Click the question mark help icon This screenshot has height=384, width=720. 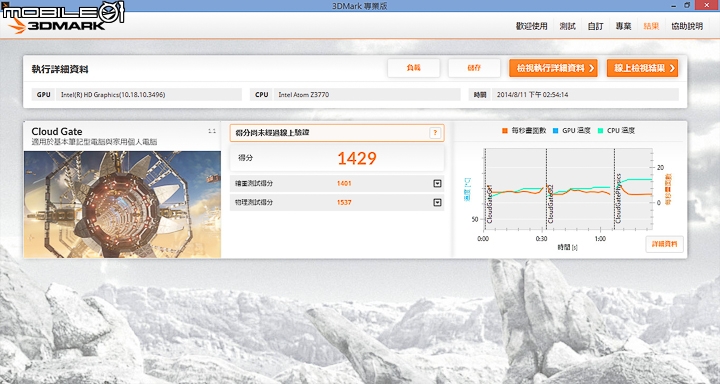pyautogui.click(x=435, y=133)
